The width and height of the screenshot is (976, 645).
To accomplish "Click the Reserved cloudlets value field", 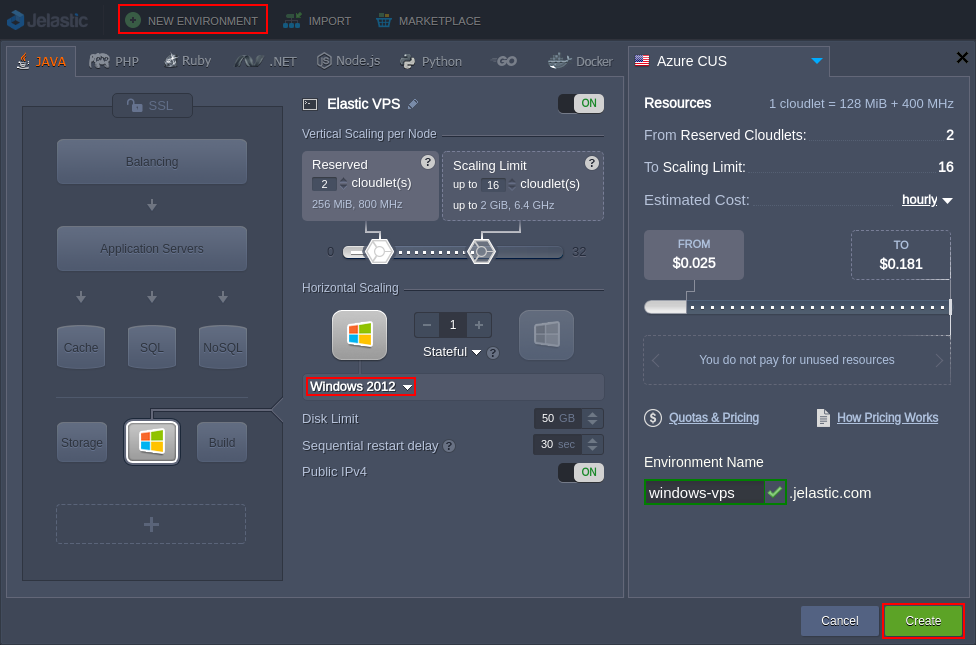I will tap(324, 184).
